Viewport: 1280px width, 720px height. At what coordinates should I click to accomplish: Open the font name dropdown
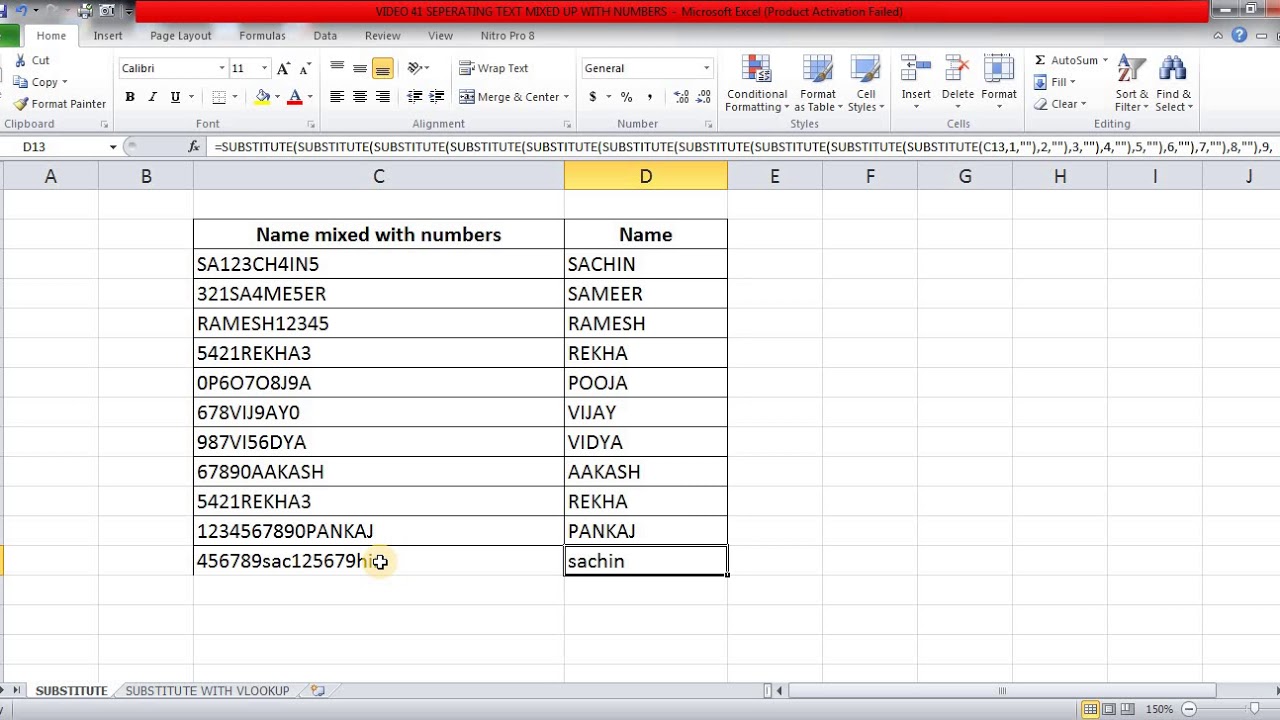tap(222, 68)
